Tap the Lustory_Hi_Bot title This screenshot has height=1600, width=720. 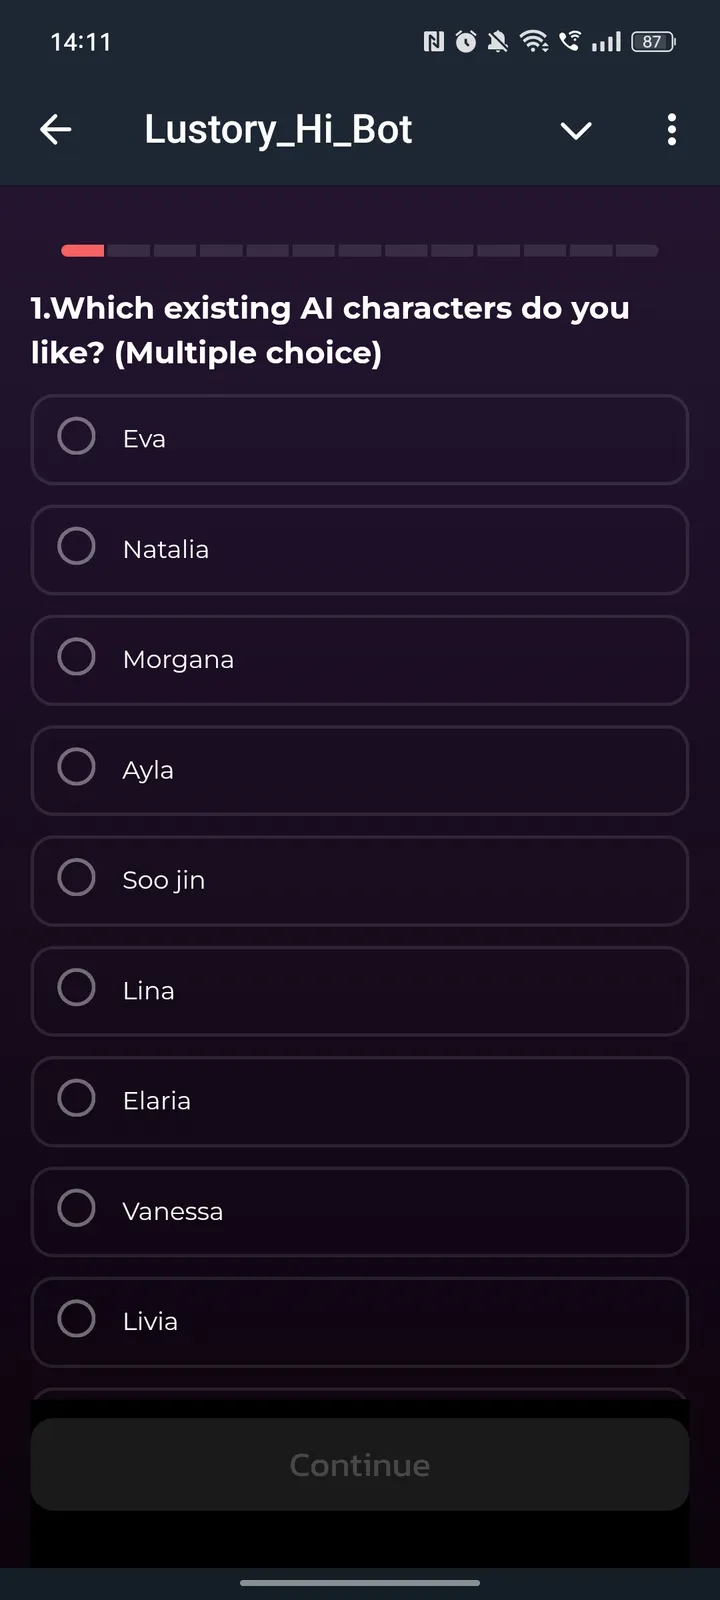[278, 129]
